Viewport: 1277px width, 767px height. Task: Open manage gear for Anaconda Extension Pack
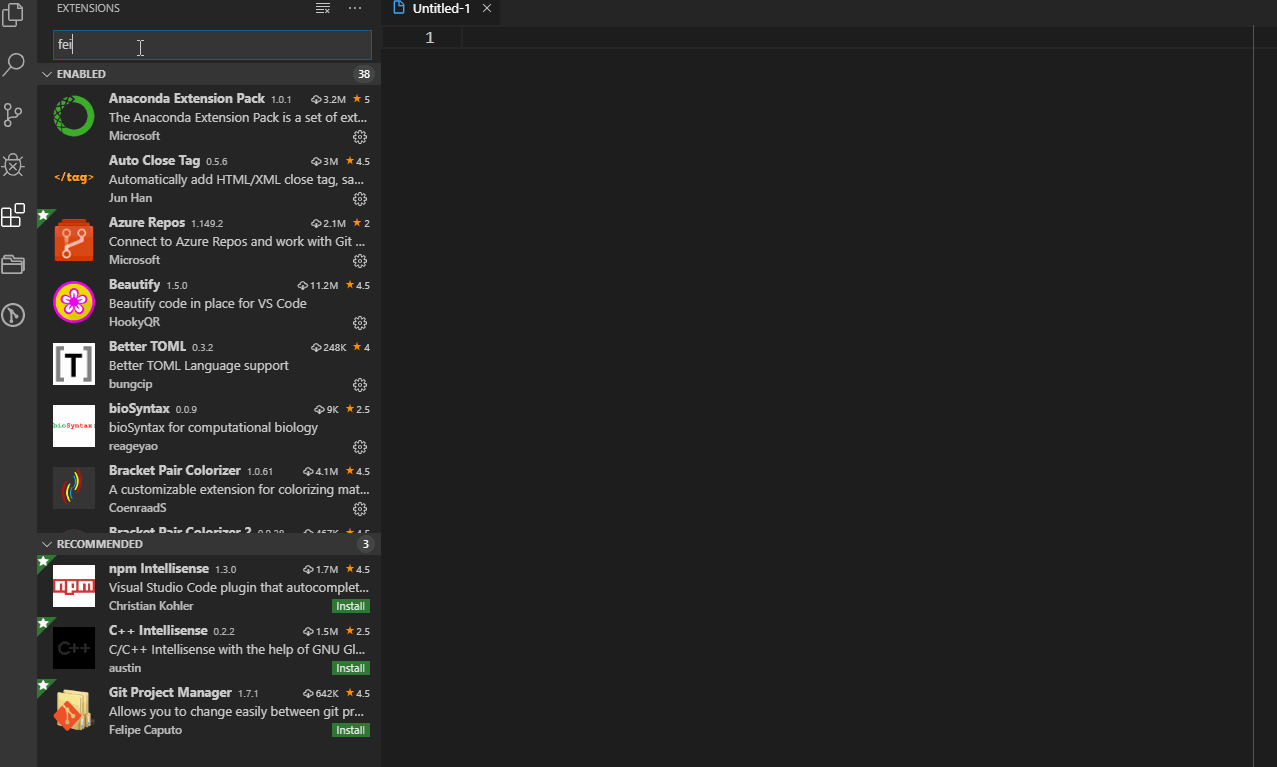[360, 137]
